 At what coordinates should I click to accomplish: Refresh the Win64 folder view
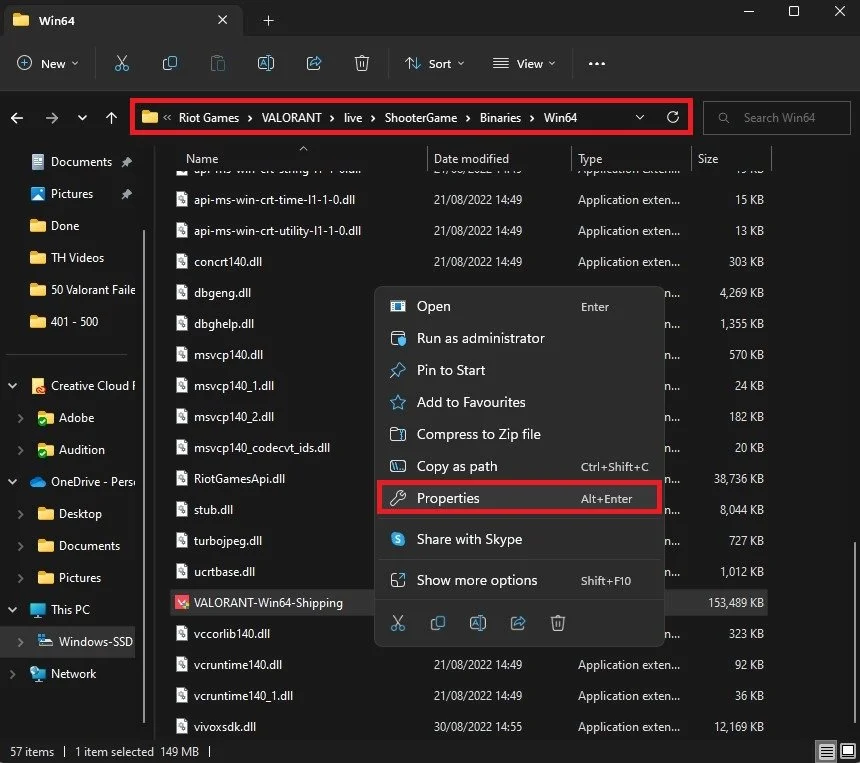point(672,117)
